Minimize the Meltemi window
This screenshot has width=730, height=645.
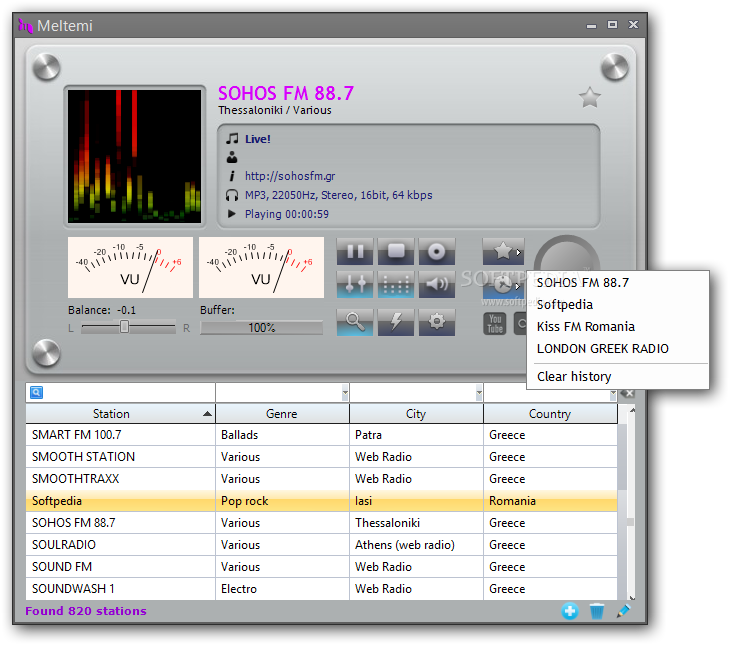point(591,26)
